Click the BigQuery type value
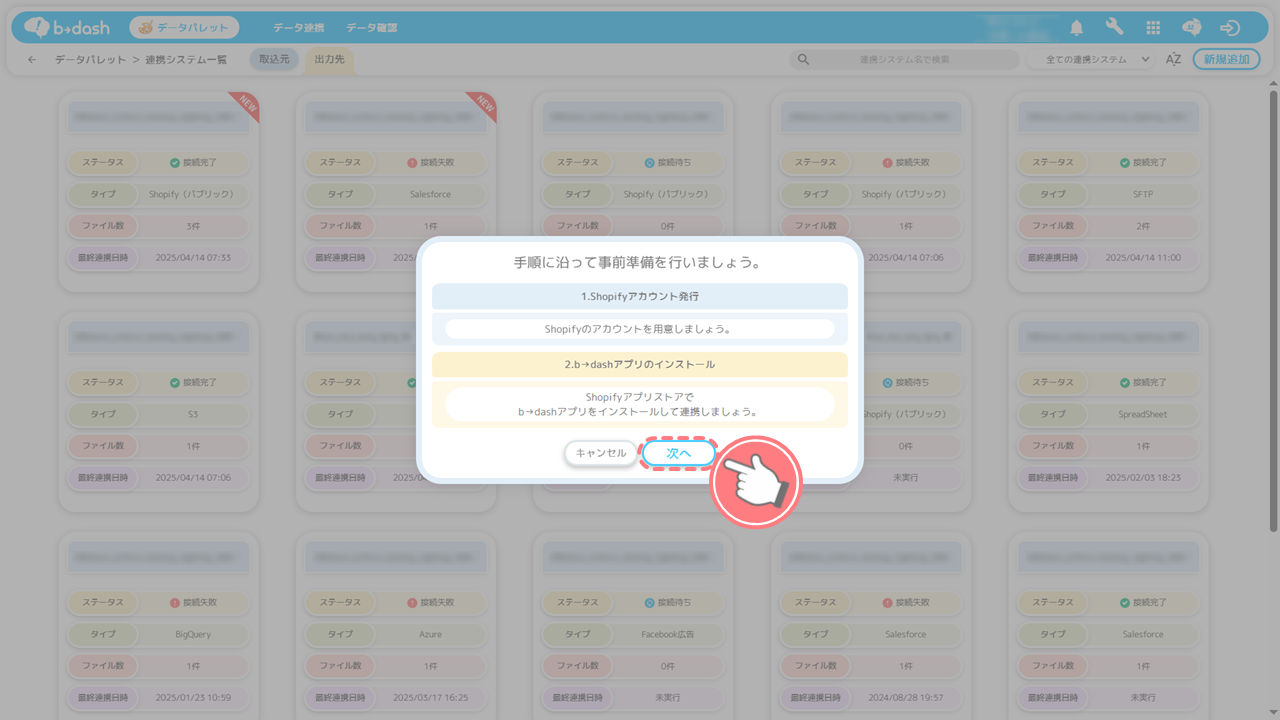Image resolution: width=1280 pixels, height=720 pixels. click(x=192, y=634)
